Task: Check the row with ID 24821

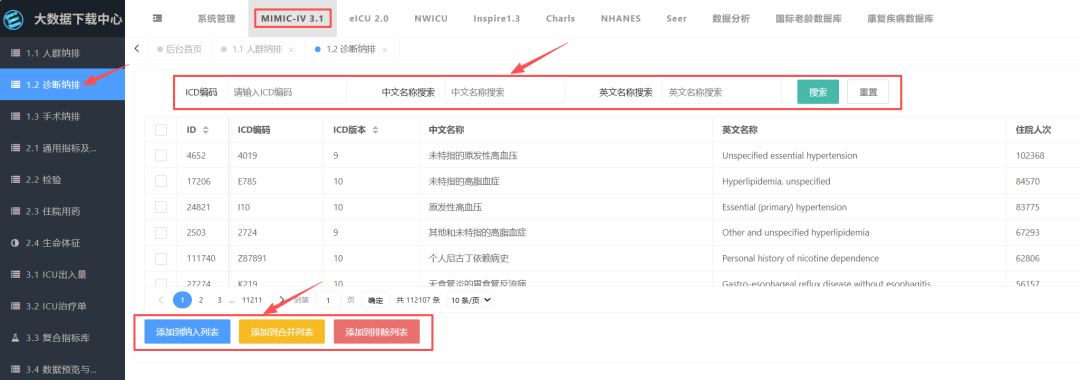Action: click(161, 207)
